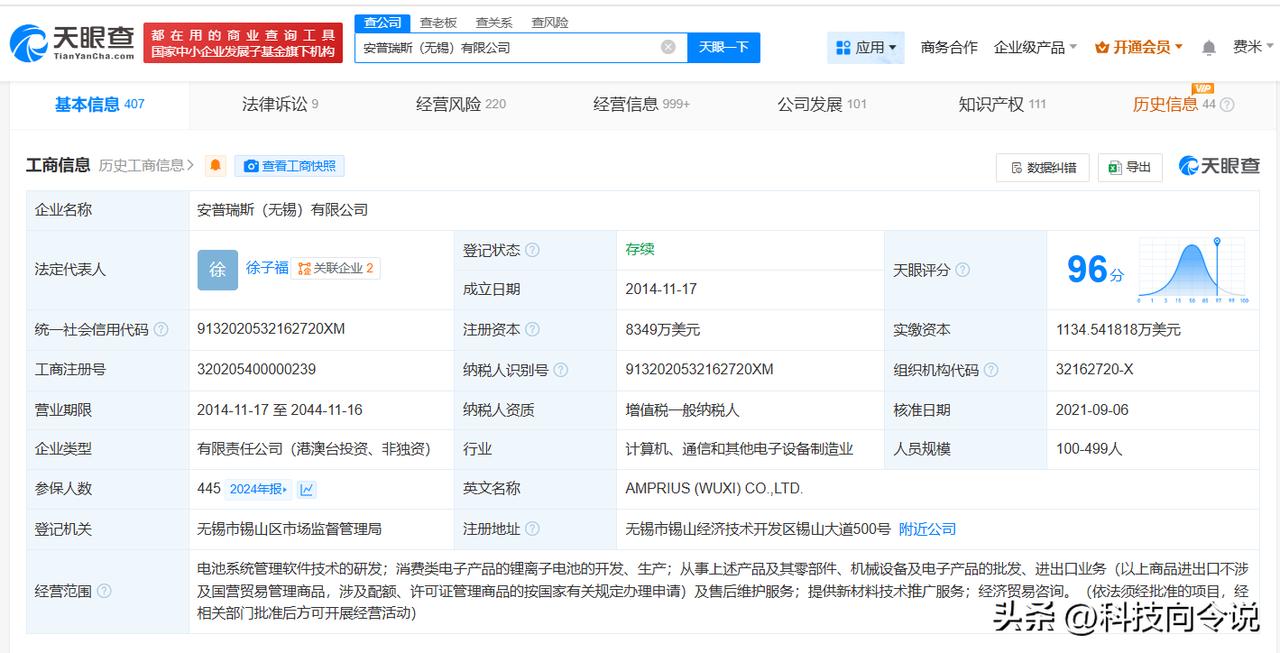Click the 增值税一般纳税人 taxpayer qualification value
1280x653 pixels.
tap(682, 409)
